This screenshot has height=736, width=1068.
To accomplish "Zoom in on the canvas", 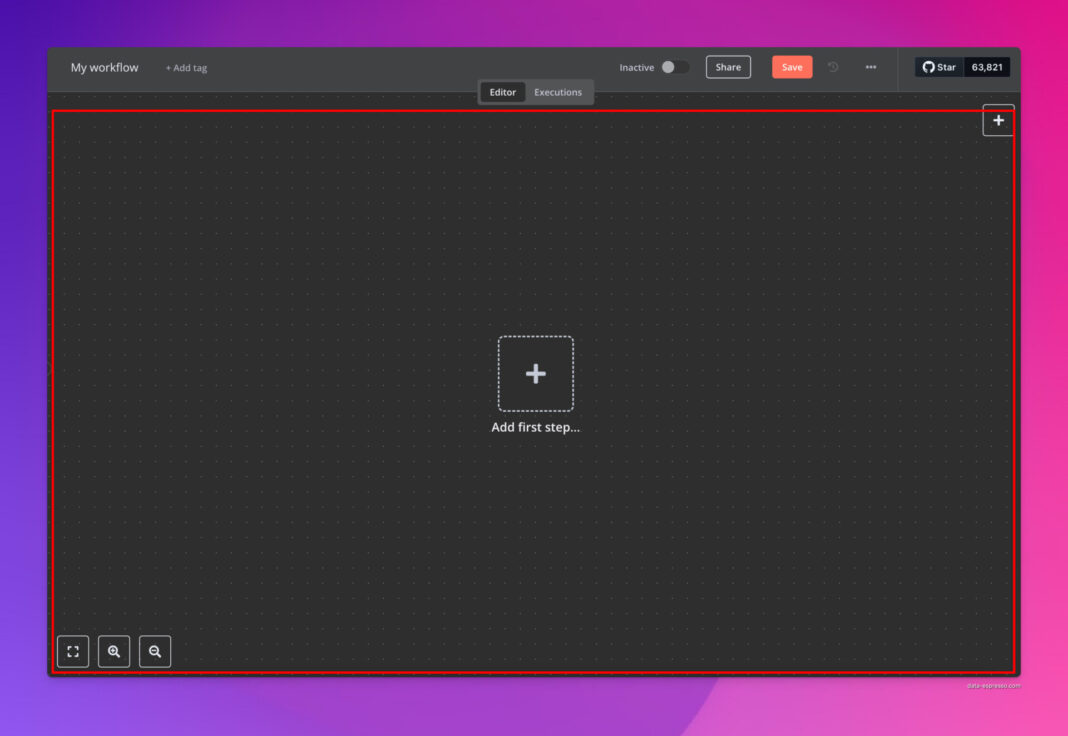I will click(114, 651).
